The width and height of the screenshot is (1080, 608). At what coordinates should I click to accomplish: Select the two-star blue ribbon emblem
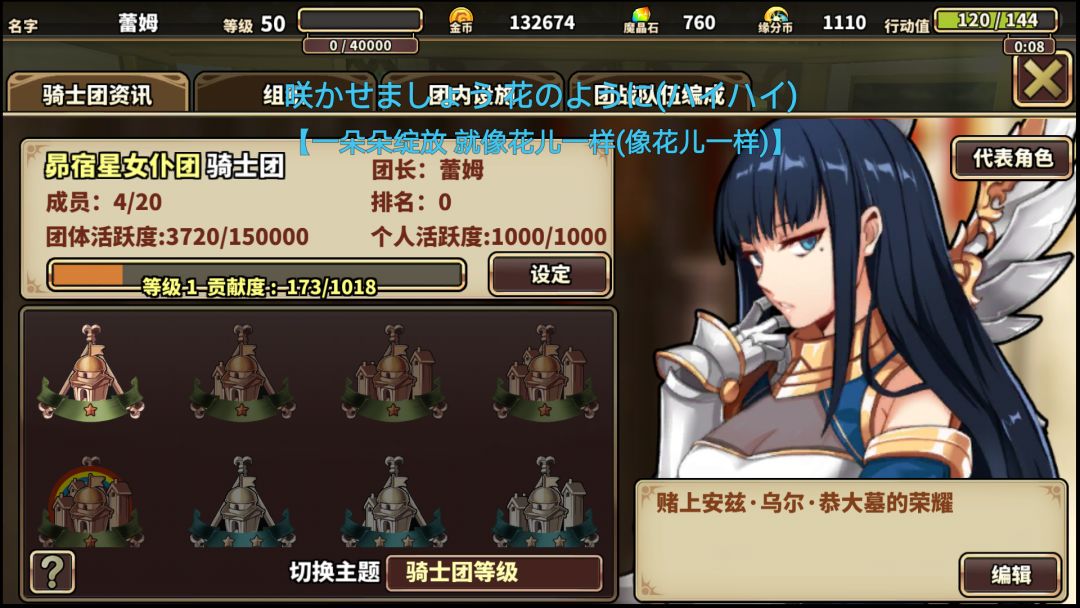[x=242, y=502]
